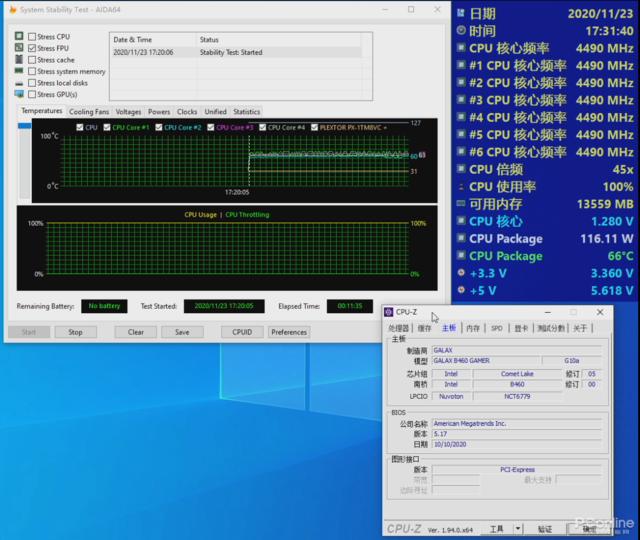The height and width of the screenshot is (540, 640).
Task: Click icon beside CPU Package wattage
Action: click(461, 238)
